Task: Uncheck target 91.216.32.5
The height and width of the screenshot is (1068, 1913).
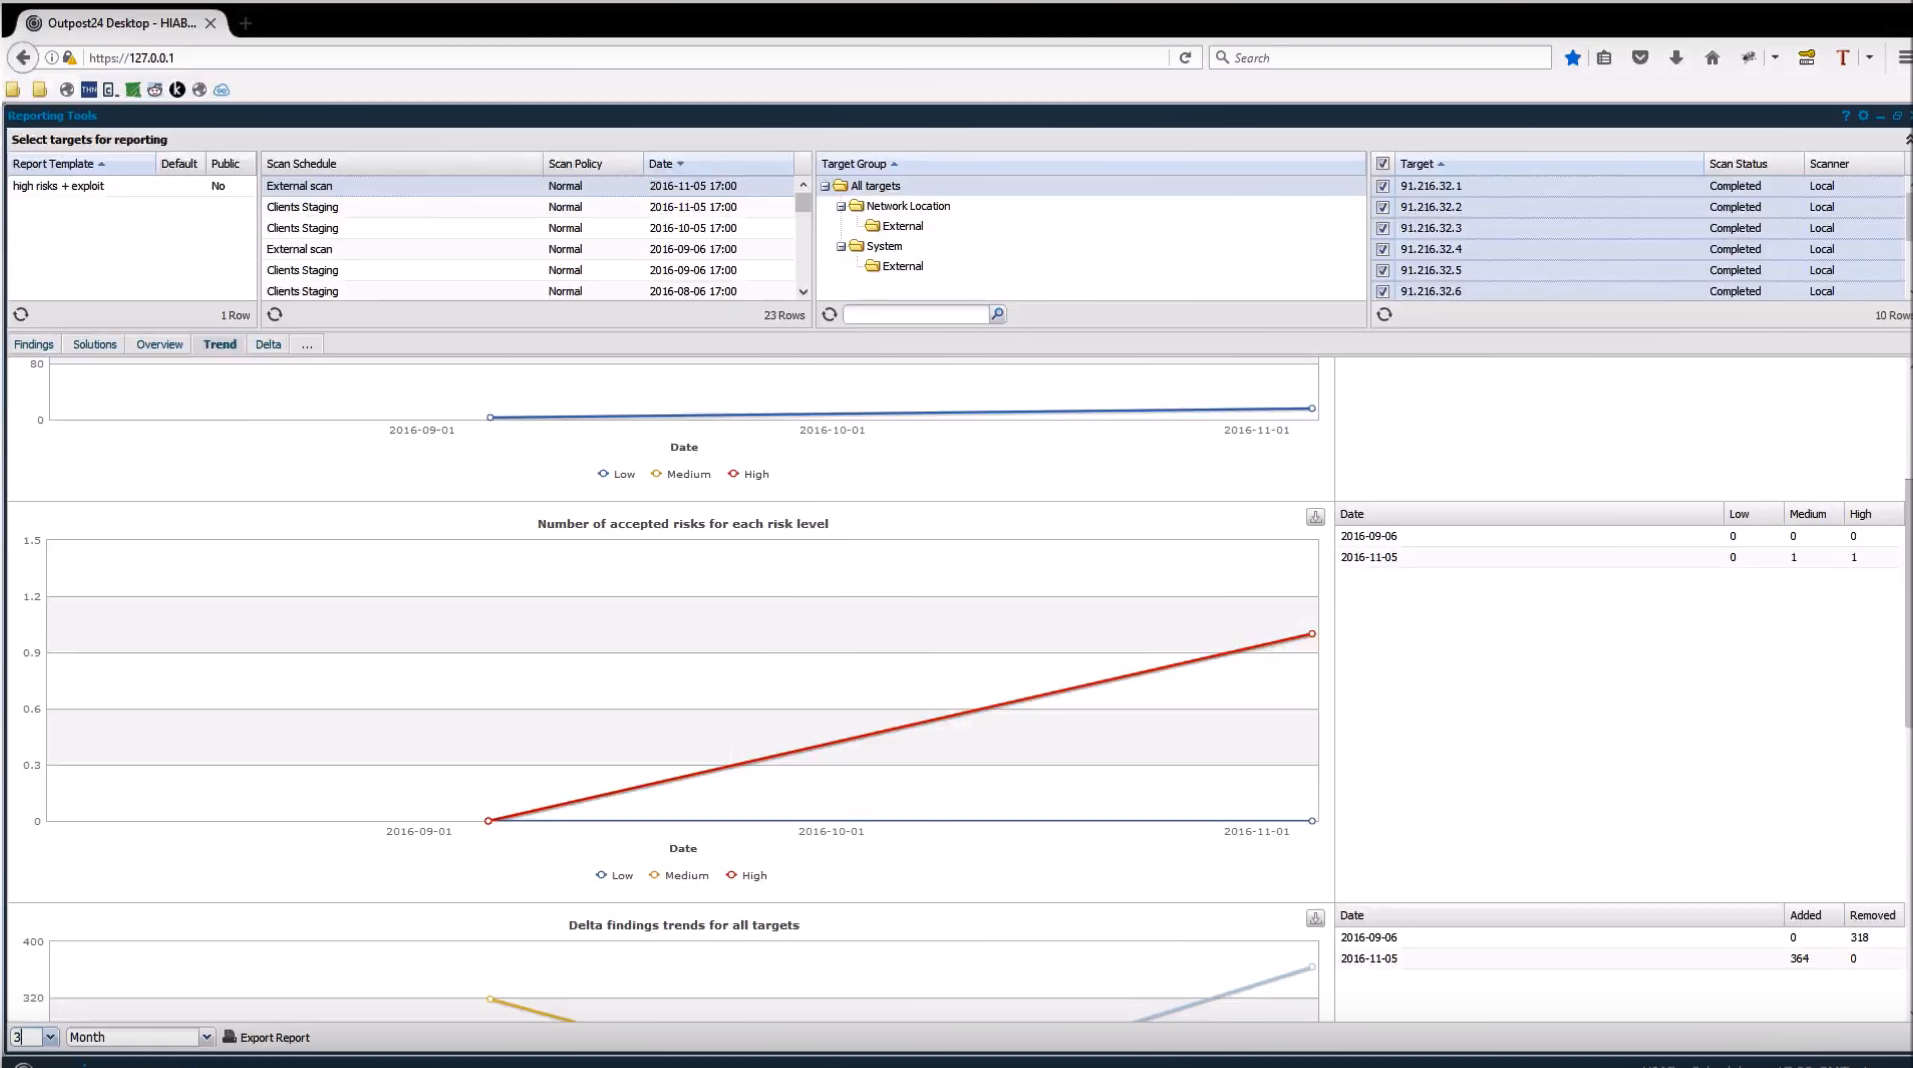Action: tap(1383, 270)
